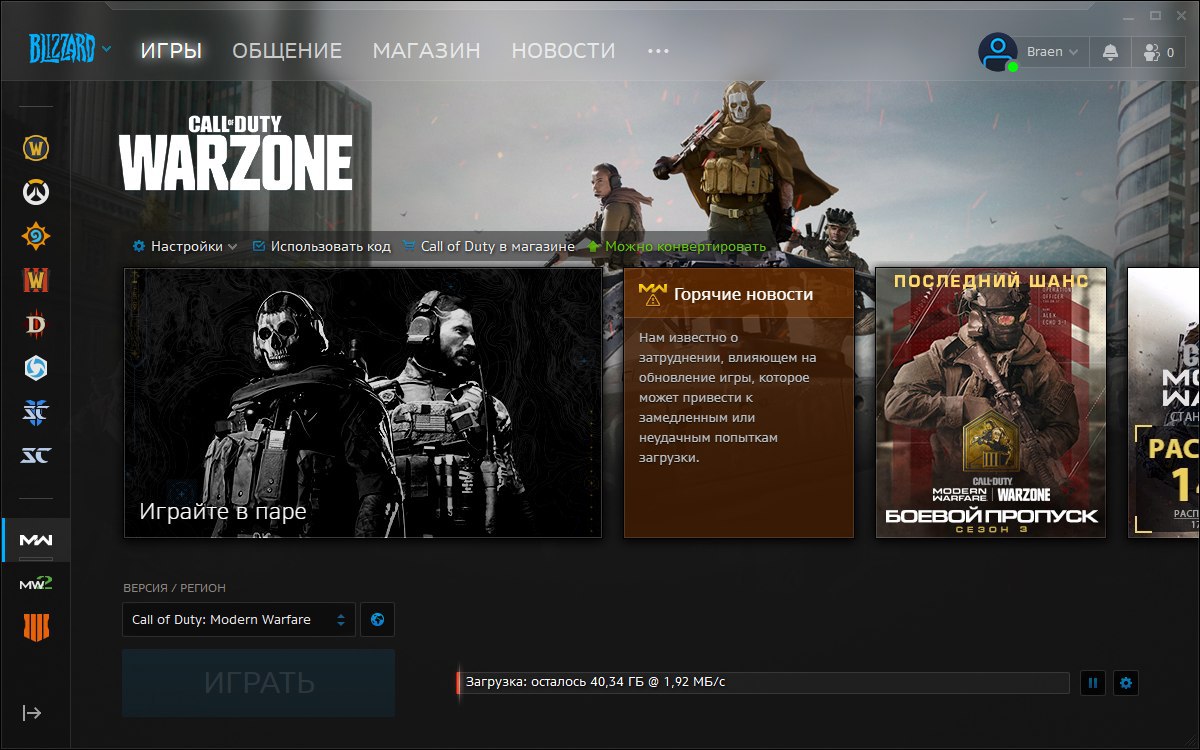Open the Боевой пропуск Сезон 3 promo
The image size is (1200, 750).
[991, 403]
